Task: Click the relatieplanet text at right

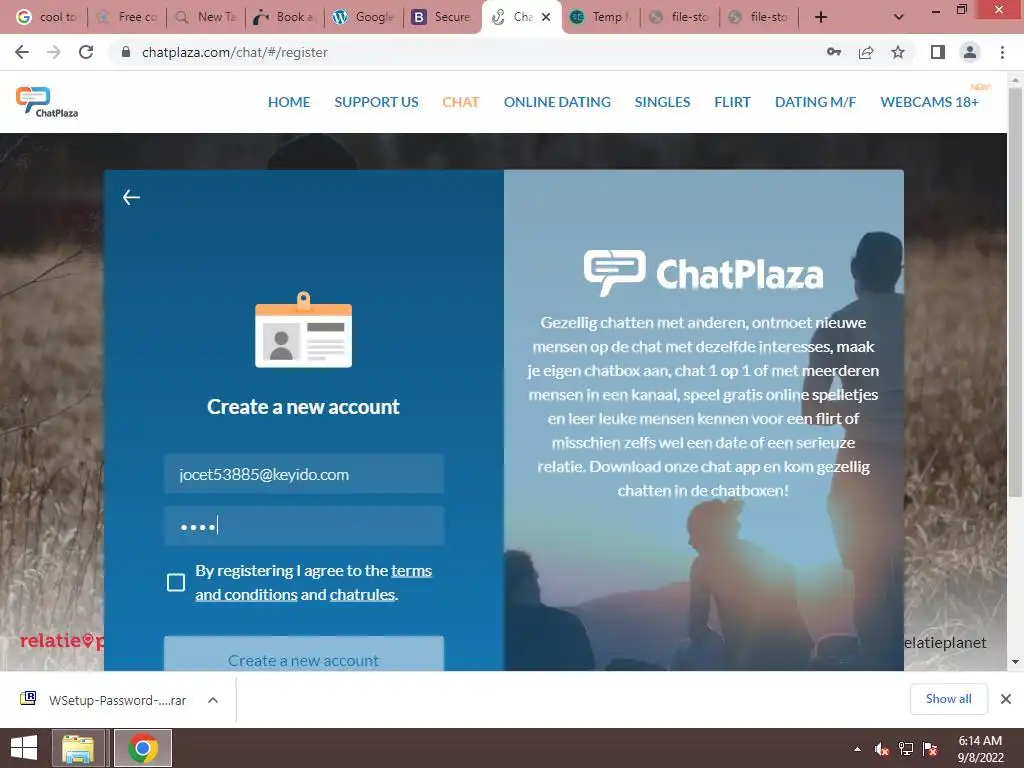Action: pyautogui.click(x=945, y=643)
